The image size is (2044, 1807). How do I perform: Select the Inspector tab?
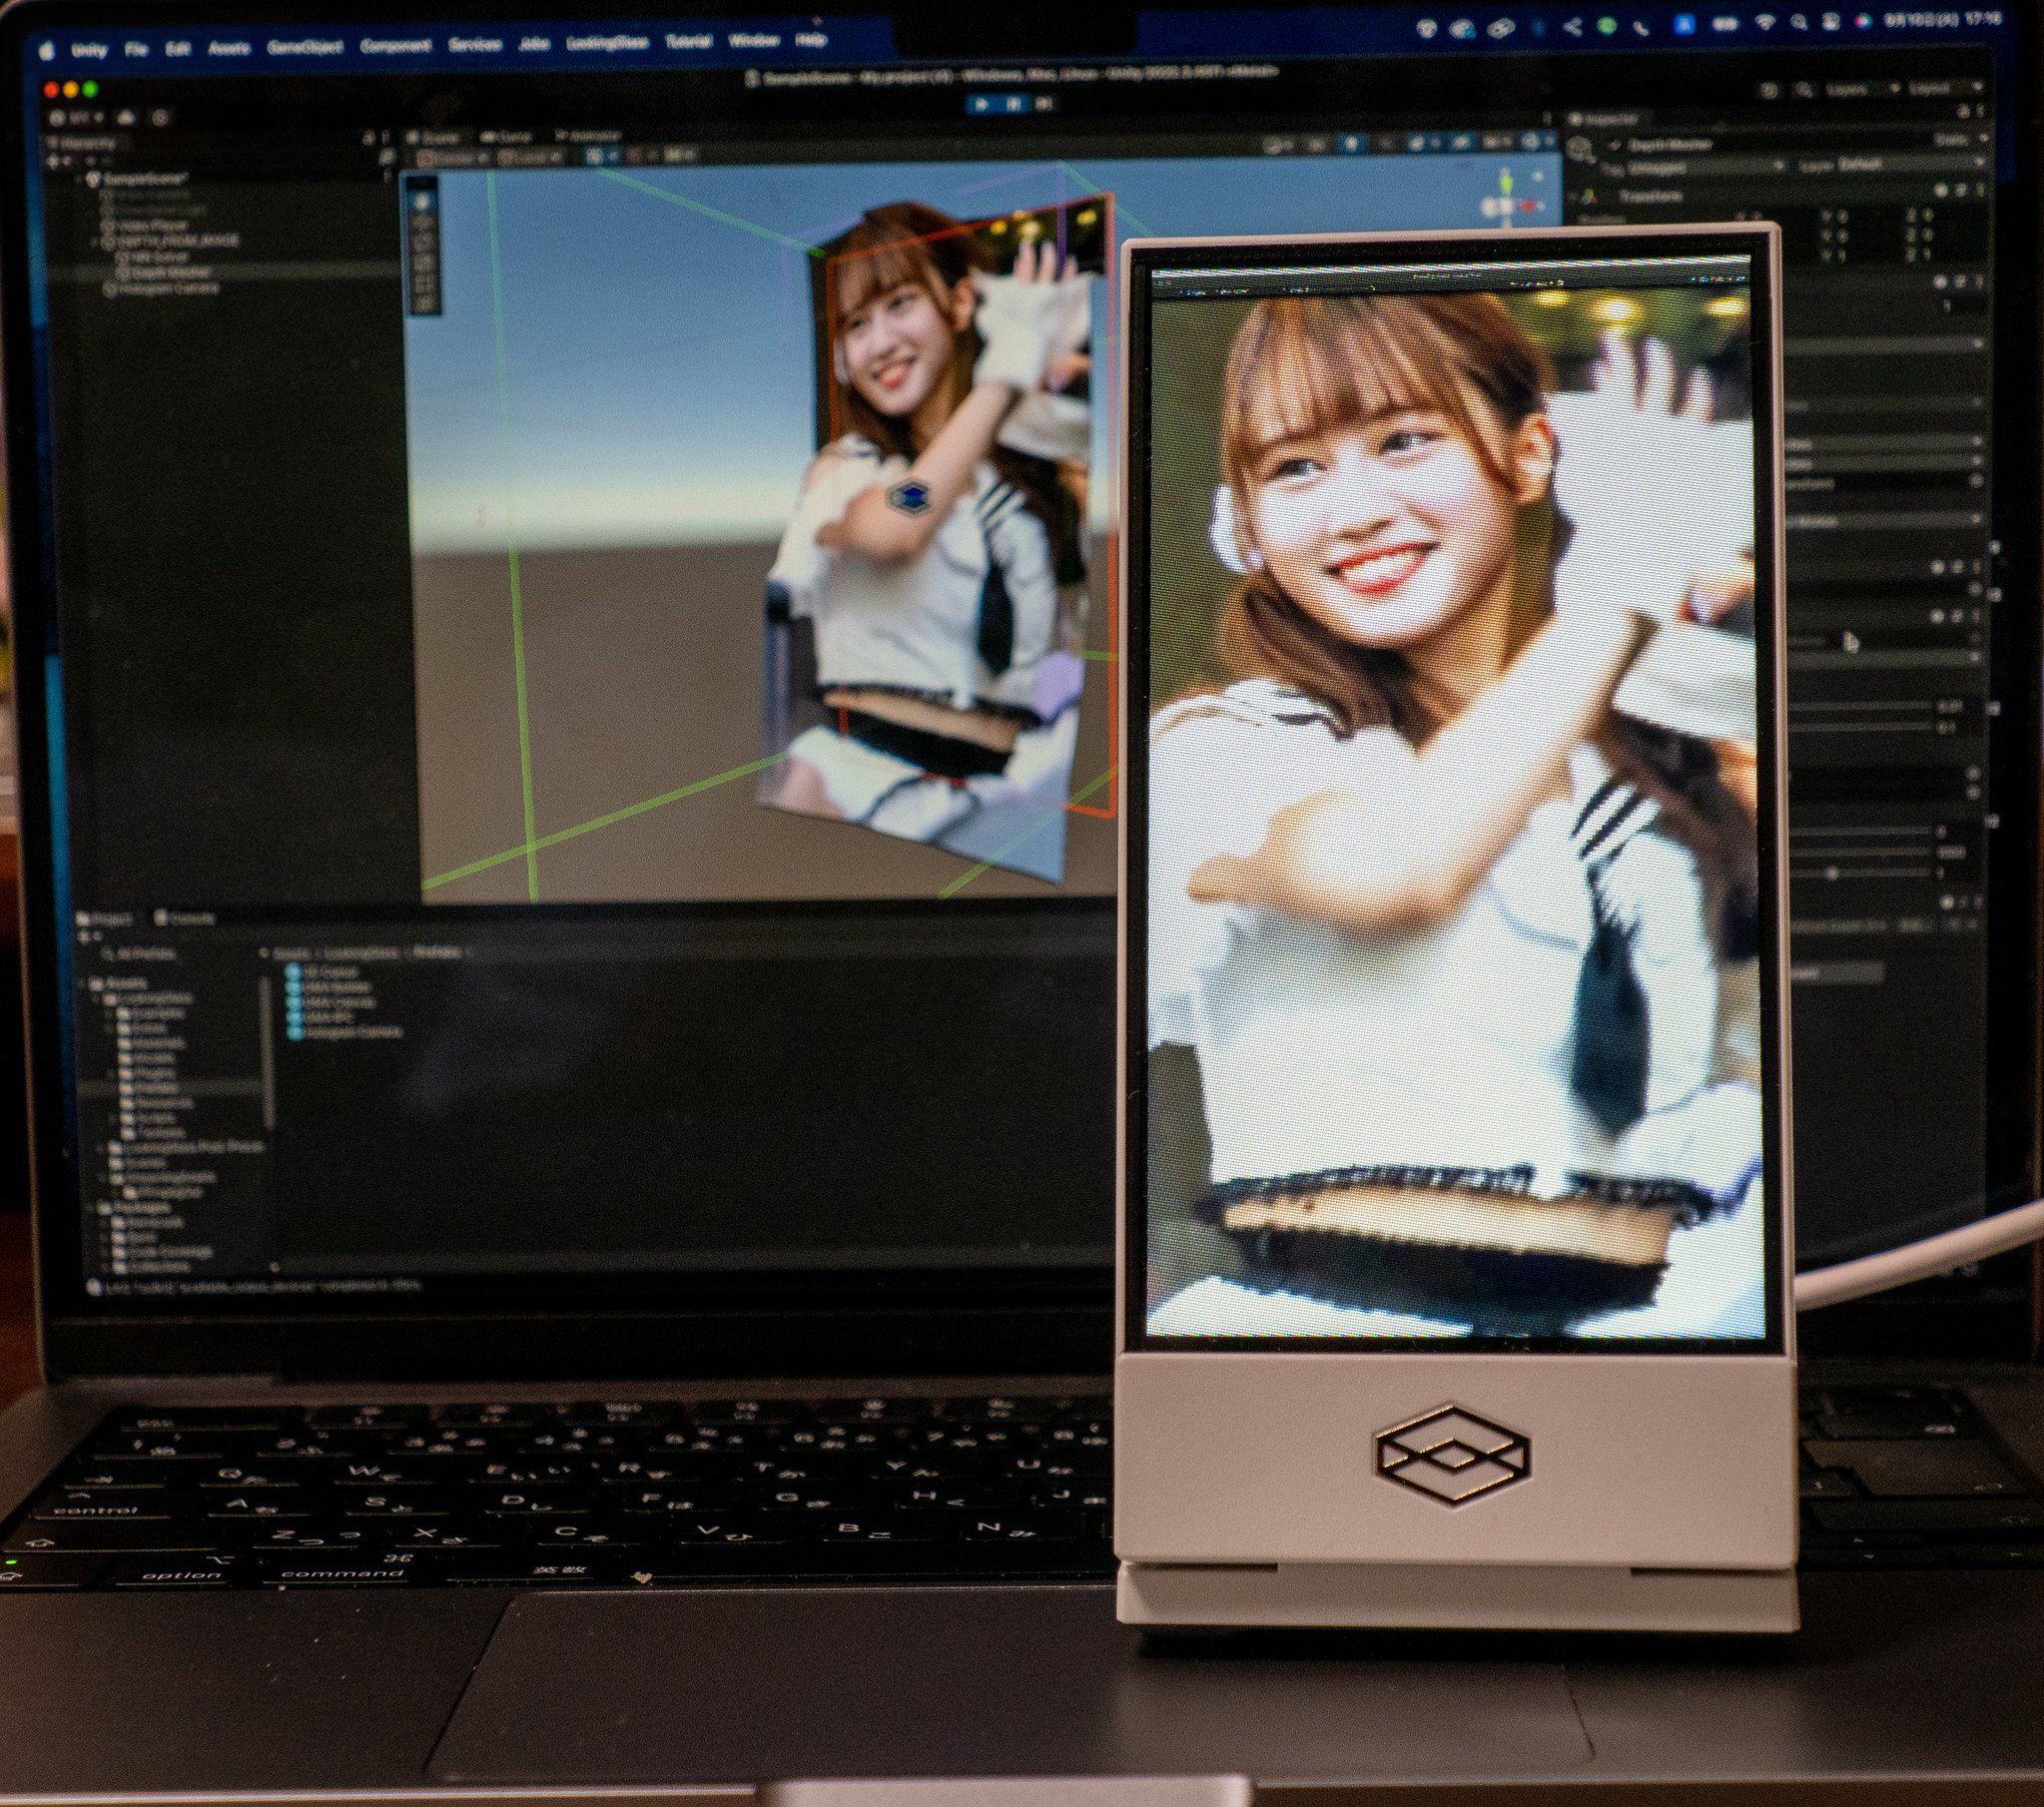[x=1605, y=120]
